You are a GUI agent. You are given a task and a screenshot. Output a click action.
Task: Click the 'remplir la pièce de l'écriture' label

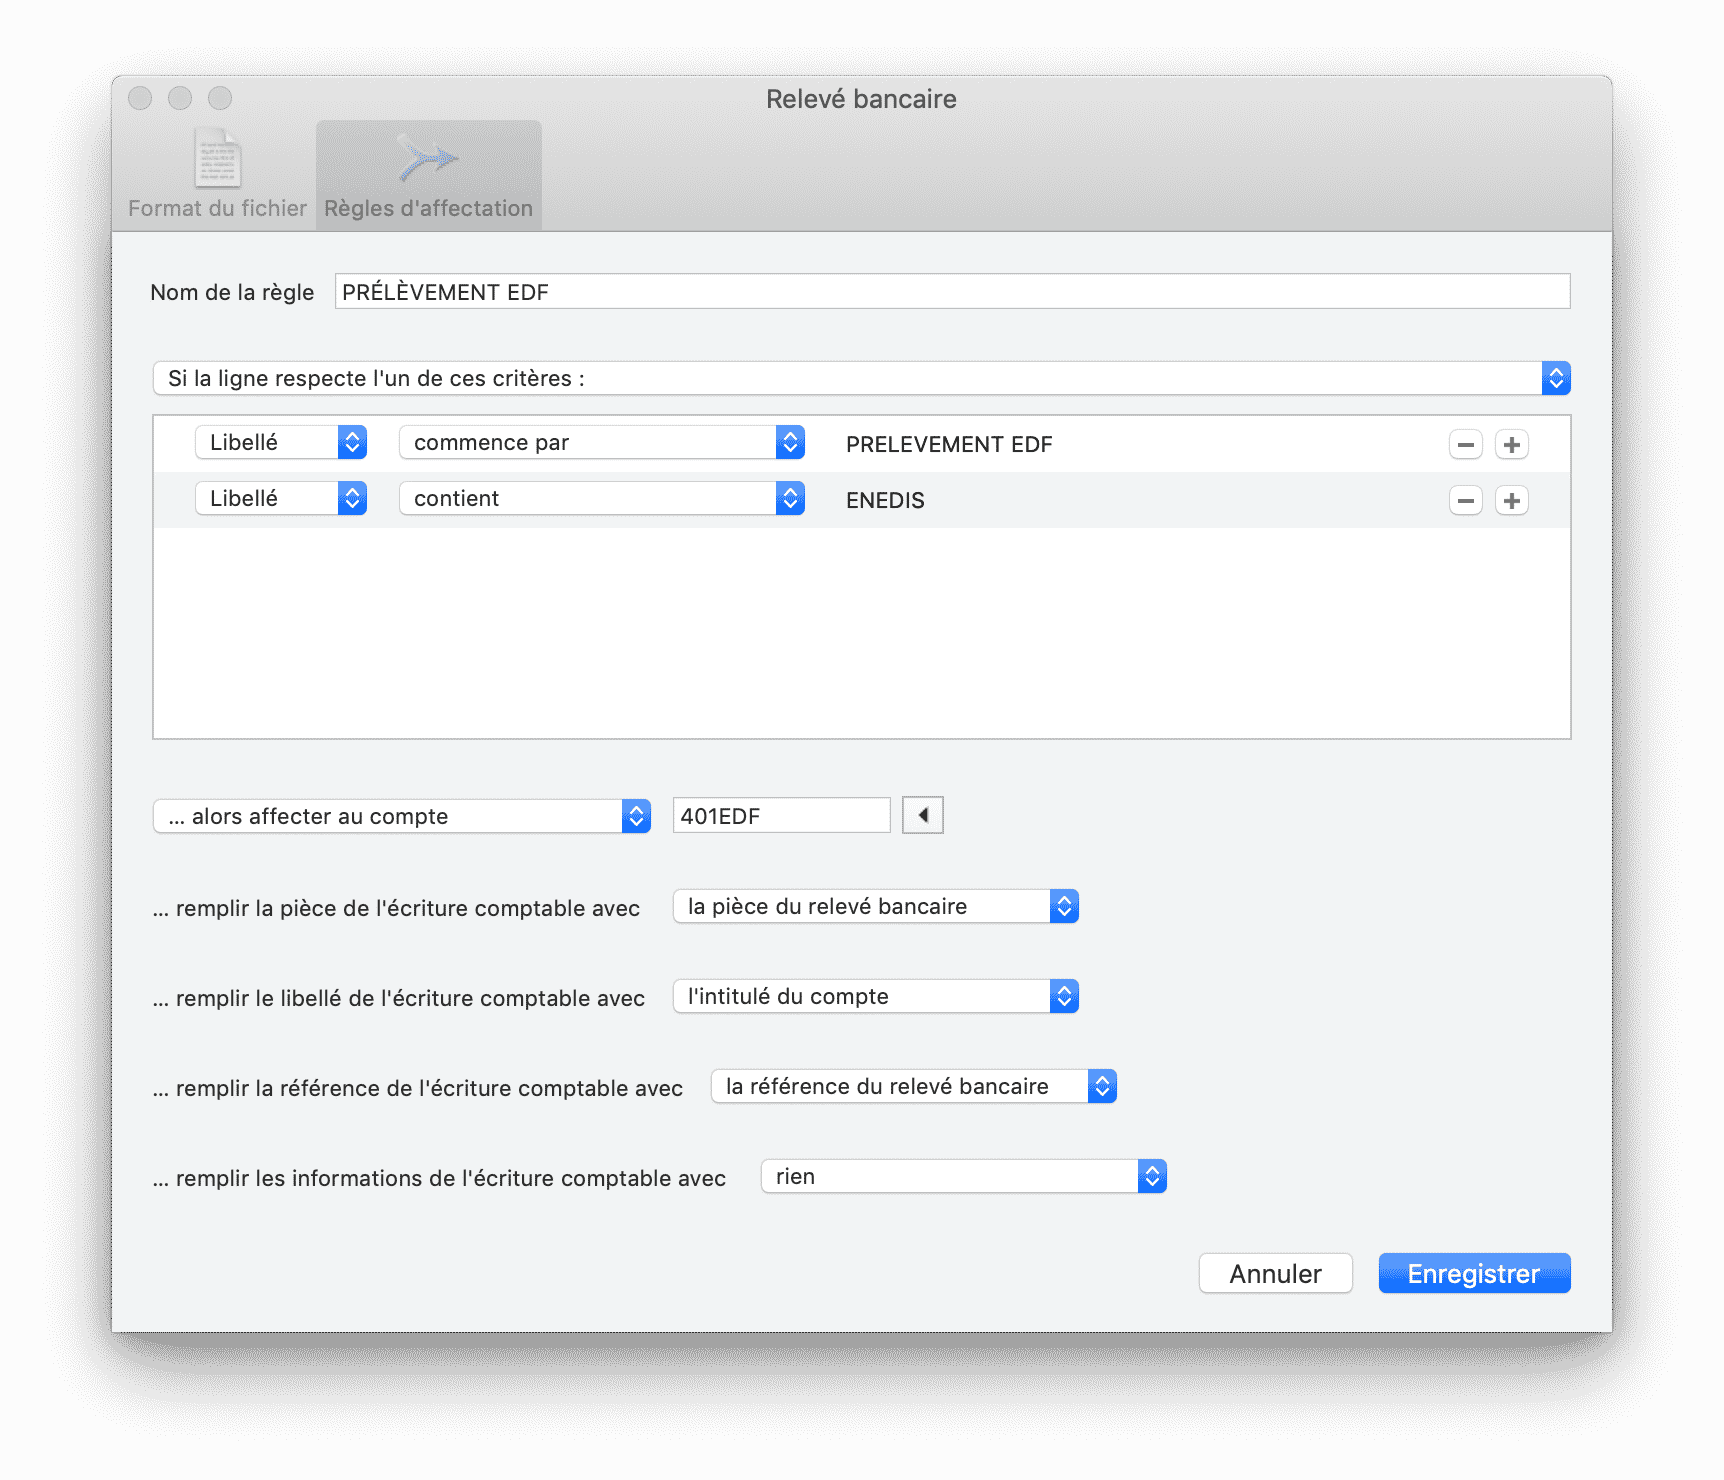pos(396,908)
